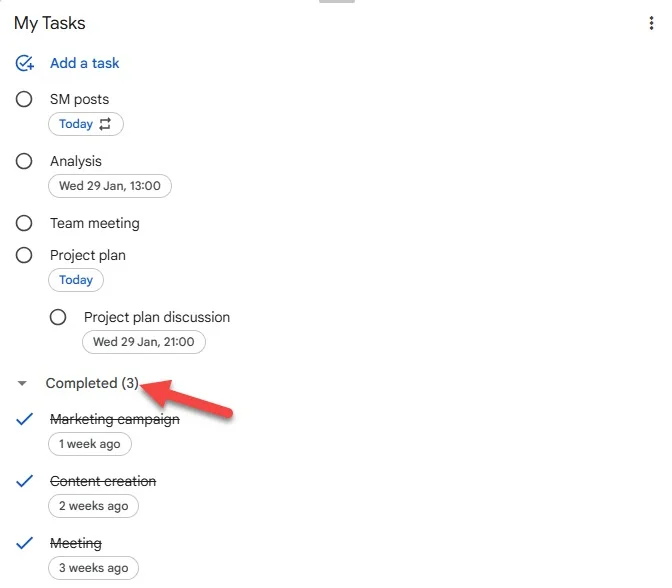Screen dimensions: 672x588
Task: Mark Analysis task as complete
Action: coord(24,162)
